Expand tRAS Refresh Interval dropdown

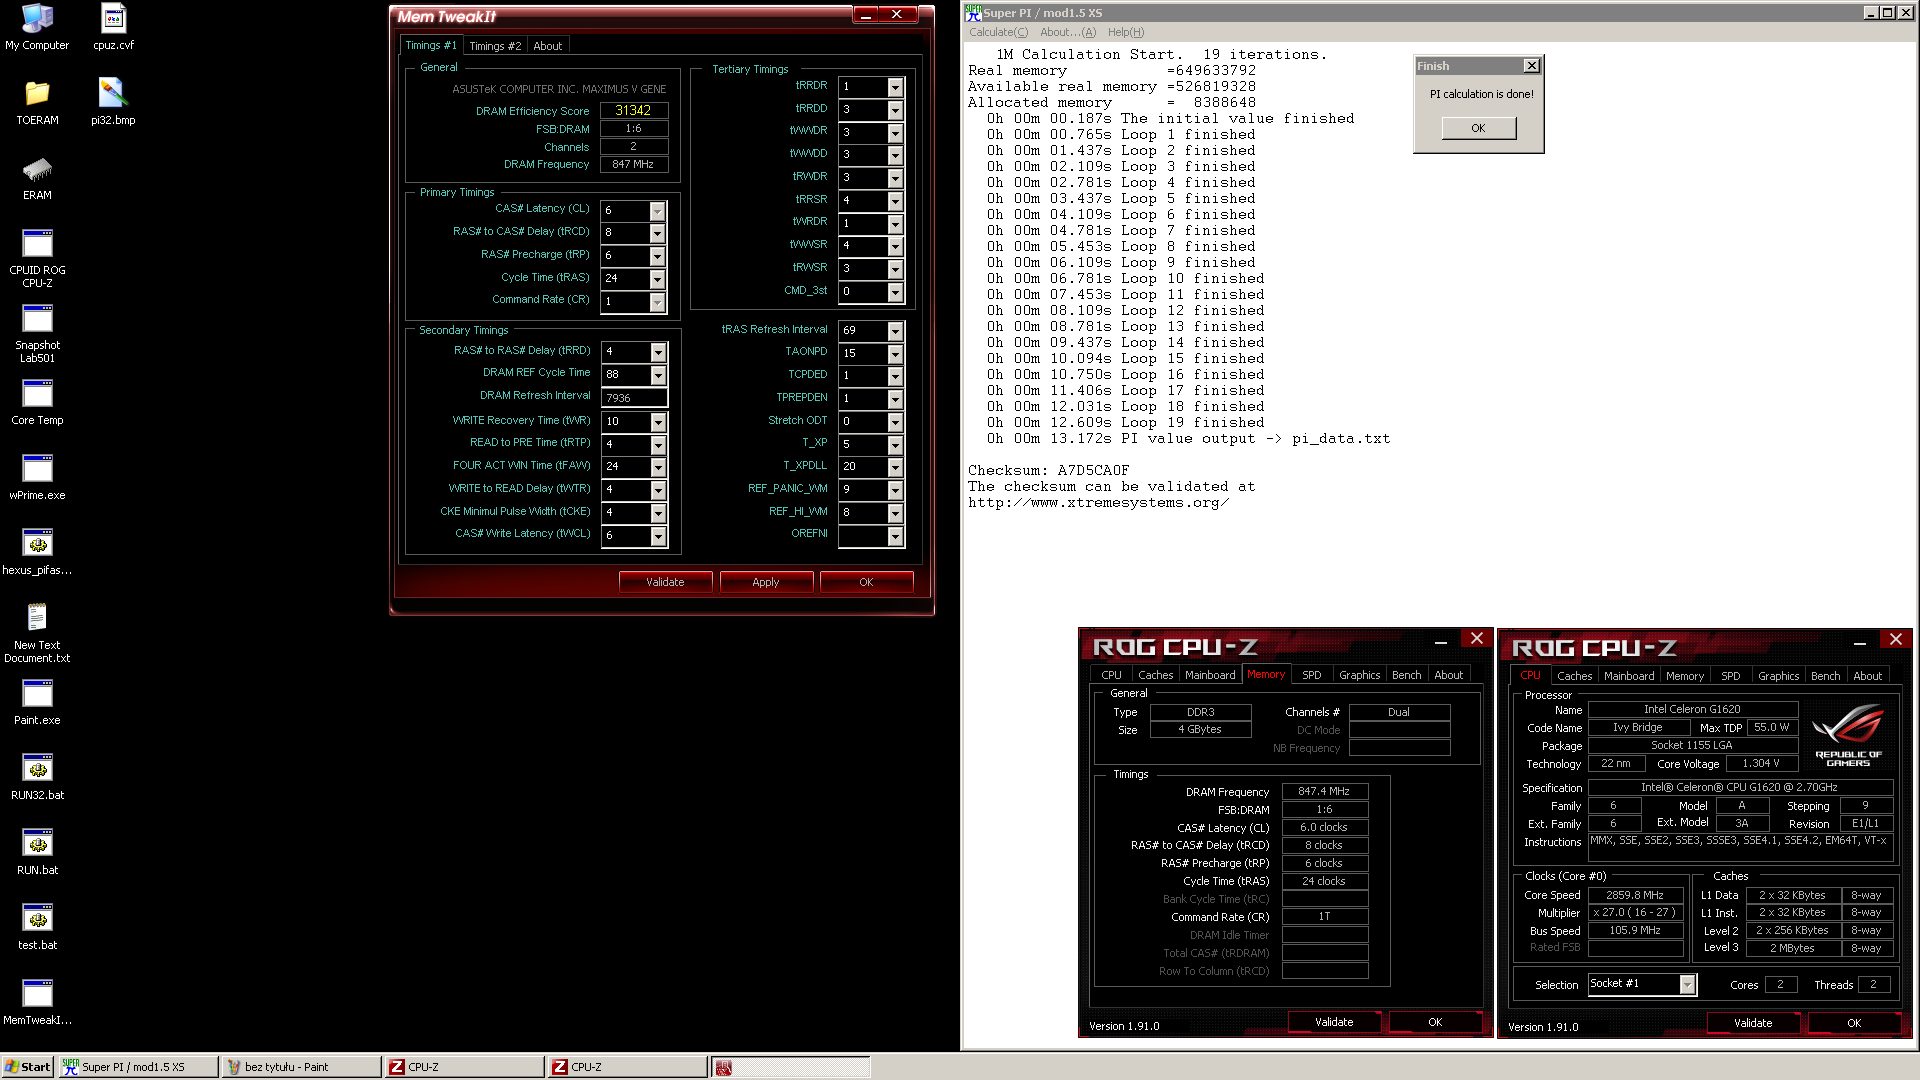pos(895,331)
